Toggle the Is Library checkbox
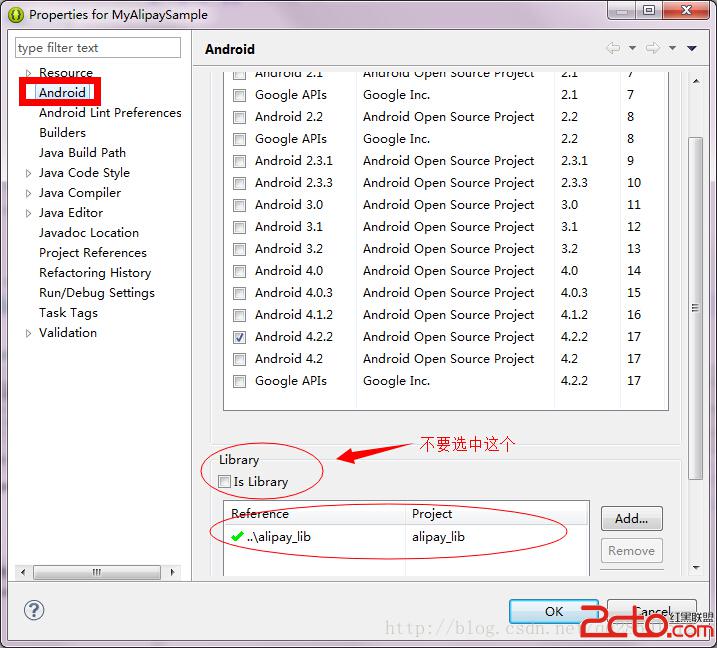Image resolution: width=717 pixels, height=648 pixels. [224, 482]
